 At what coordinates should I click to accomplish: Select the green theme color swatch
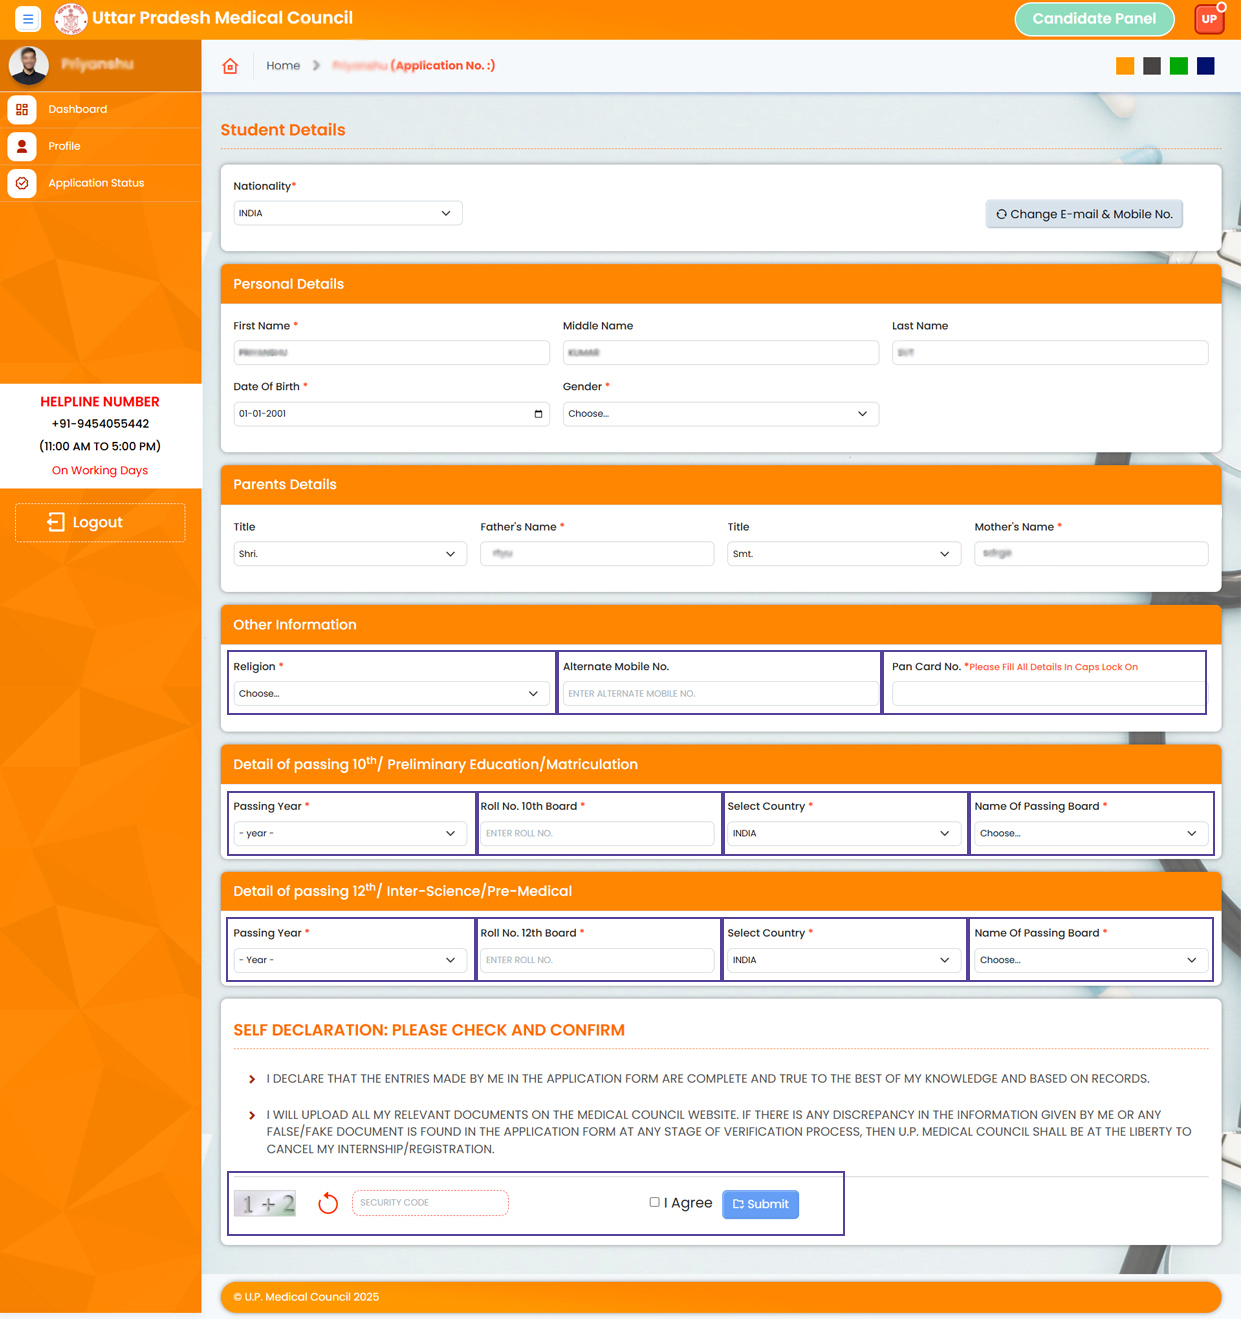(x=1179, y=66)
